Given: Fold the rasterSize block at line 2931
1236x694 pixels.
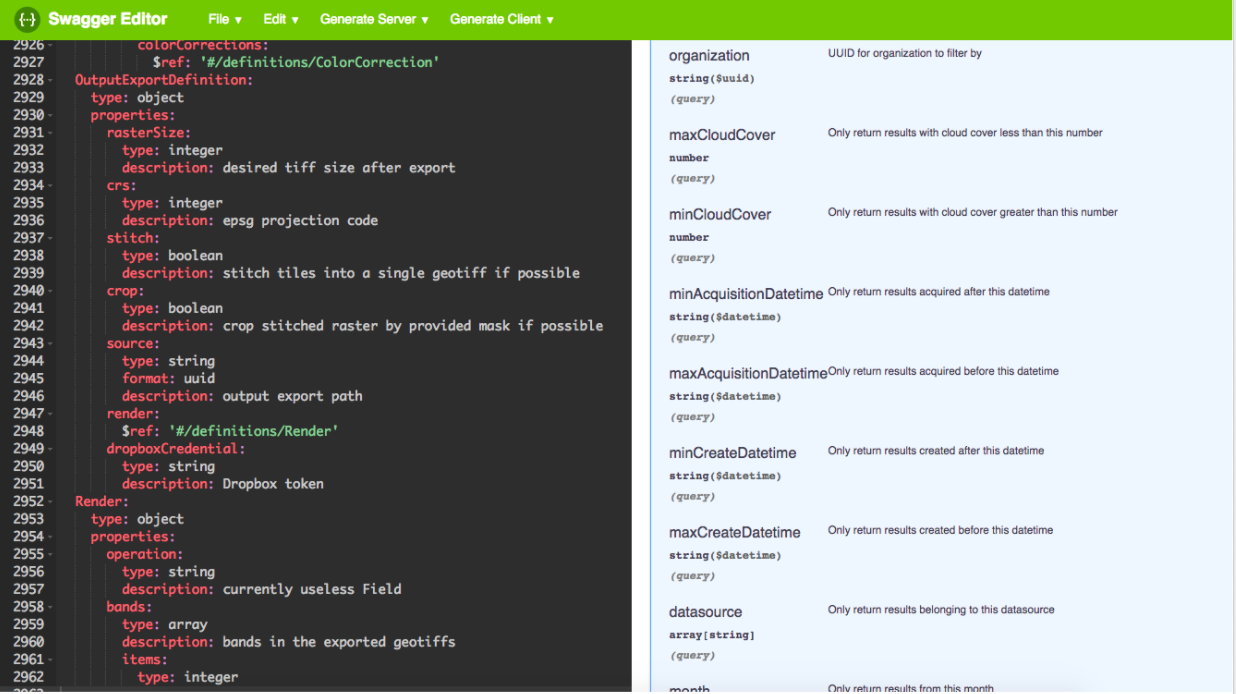Looking at the screenshot, I should [x=50, y=133].
